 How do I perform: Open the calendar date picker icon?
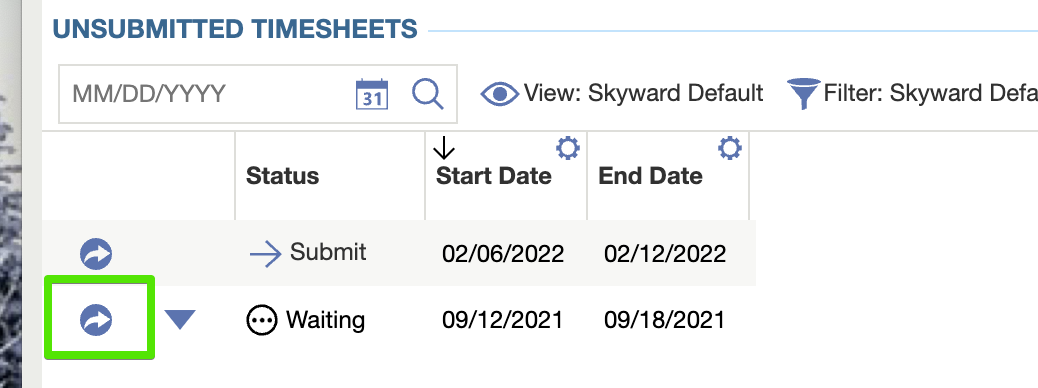(x=372, y=94)
